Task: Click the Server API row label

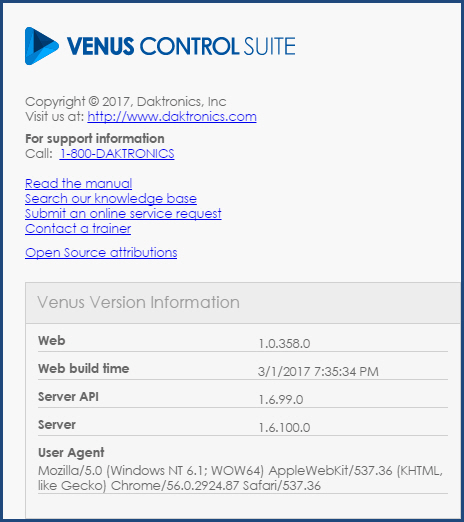Action: pyautogui.click(x=68, y=397)
